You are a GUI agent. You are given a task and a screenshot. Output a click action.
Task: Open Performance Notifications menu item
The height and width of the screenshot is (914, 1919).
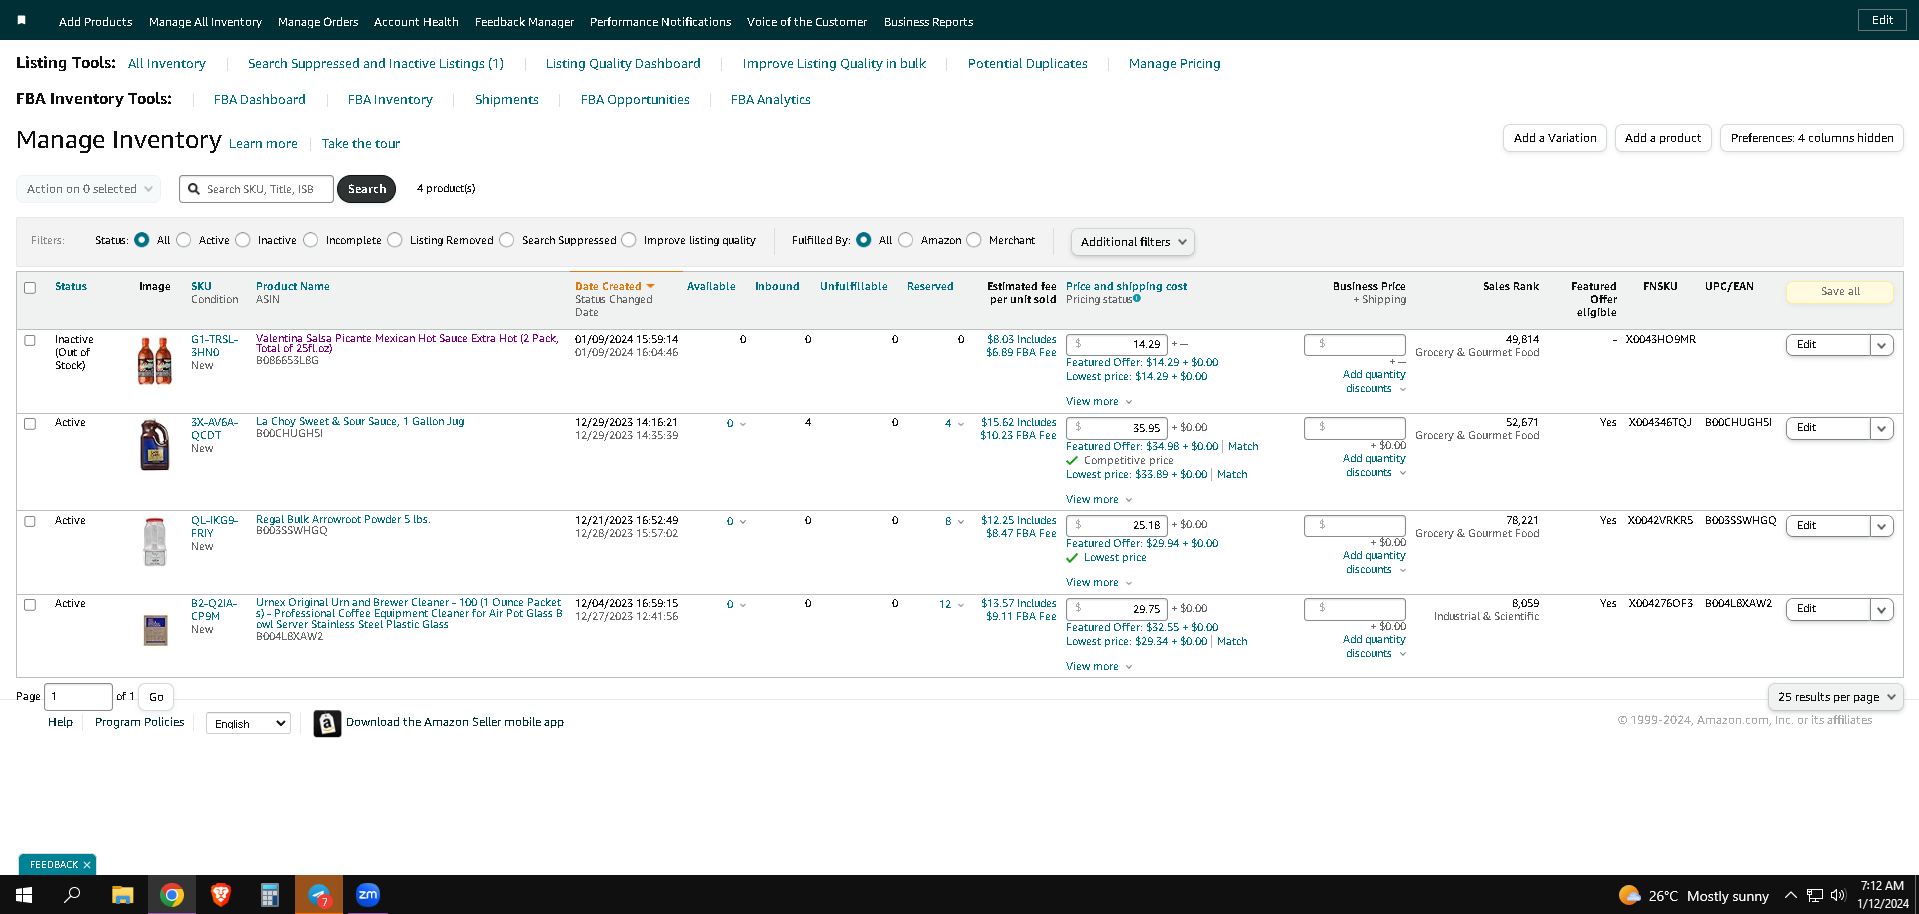(660, 22)
